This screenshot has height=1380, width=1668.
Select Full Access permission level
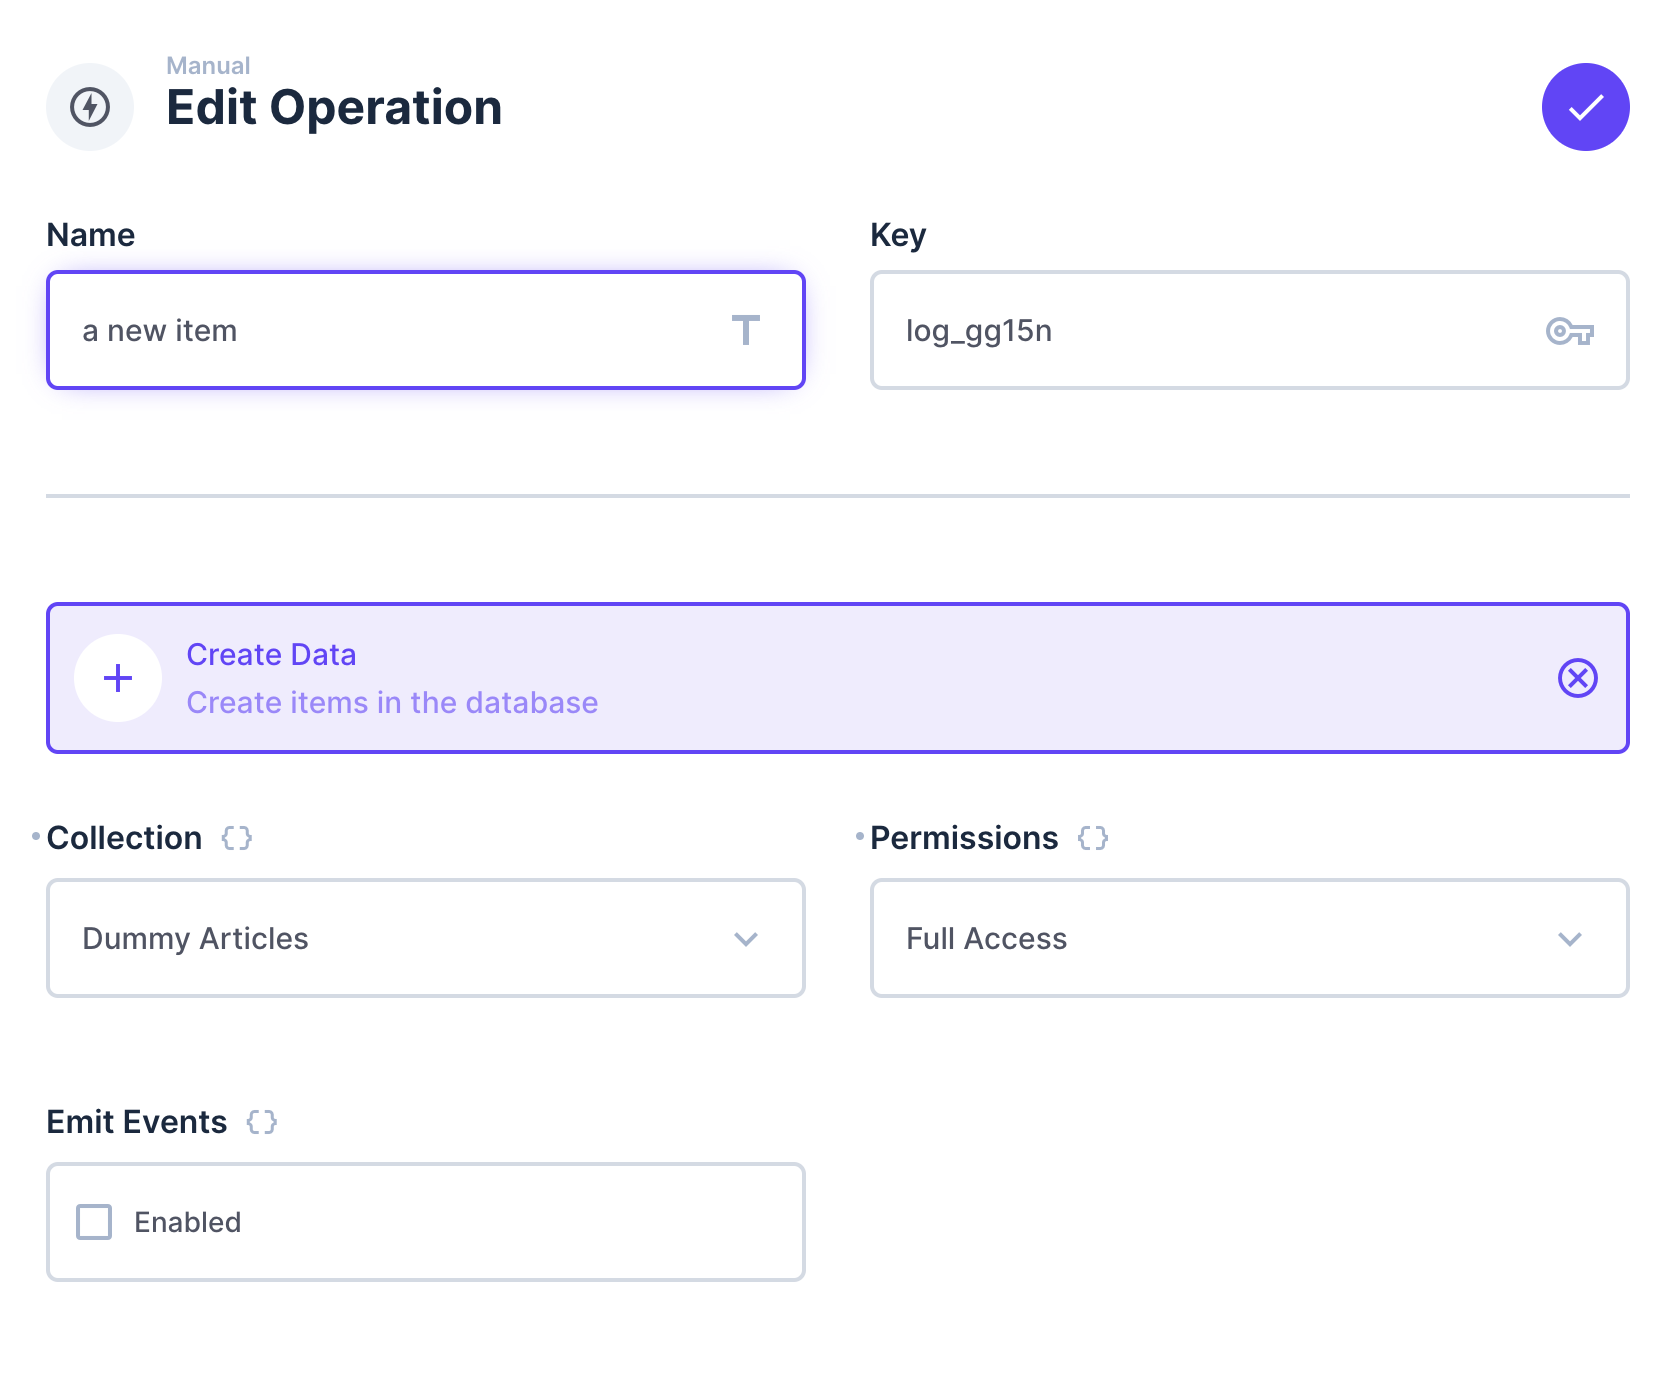(1250, 938)
